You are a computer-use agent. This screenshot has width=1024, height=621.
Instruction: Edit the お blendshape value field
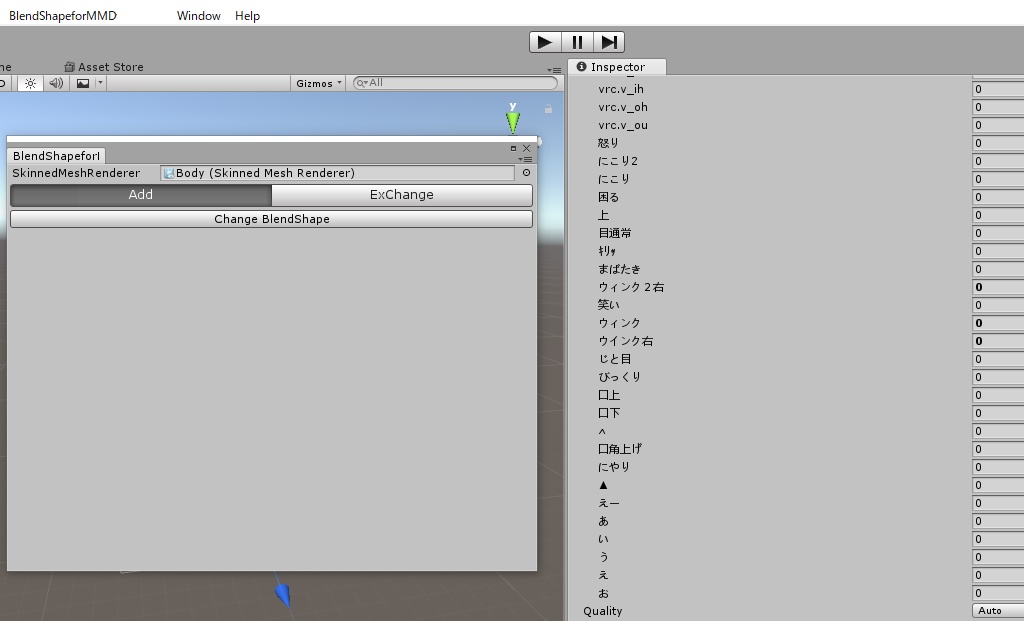998,593
